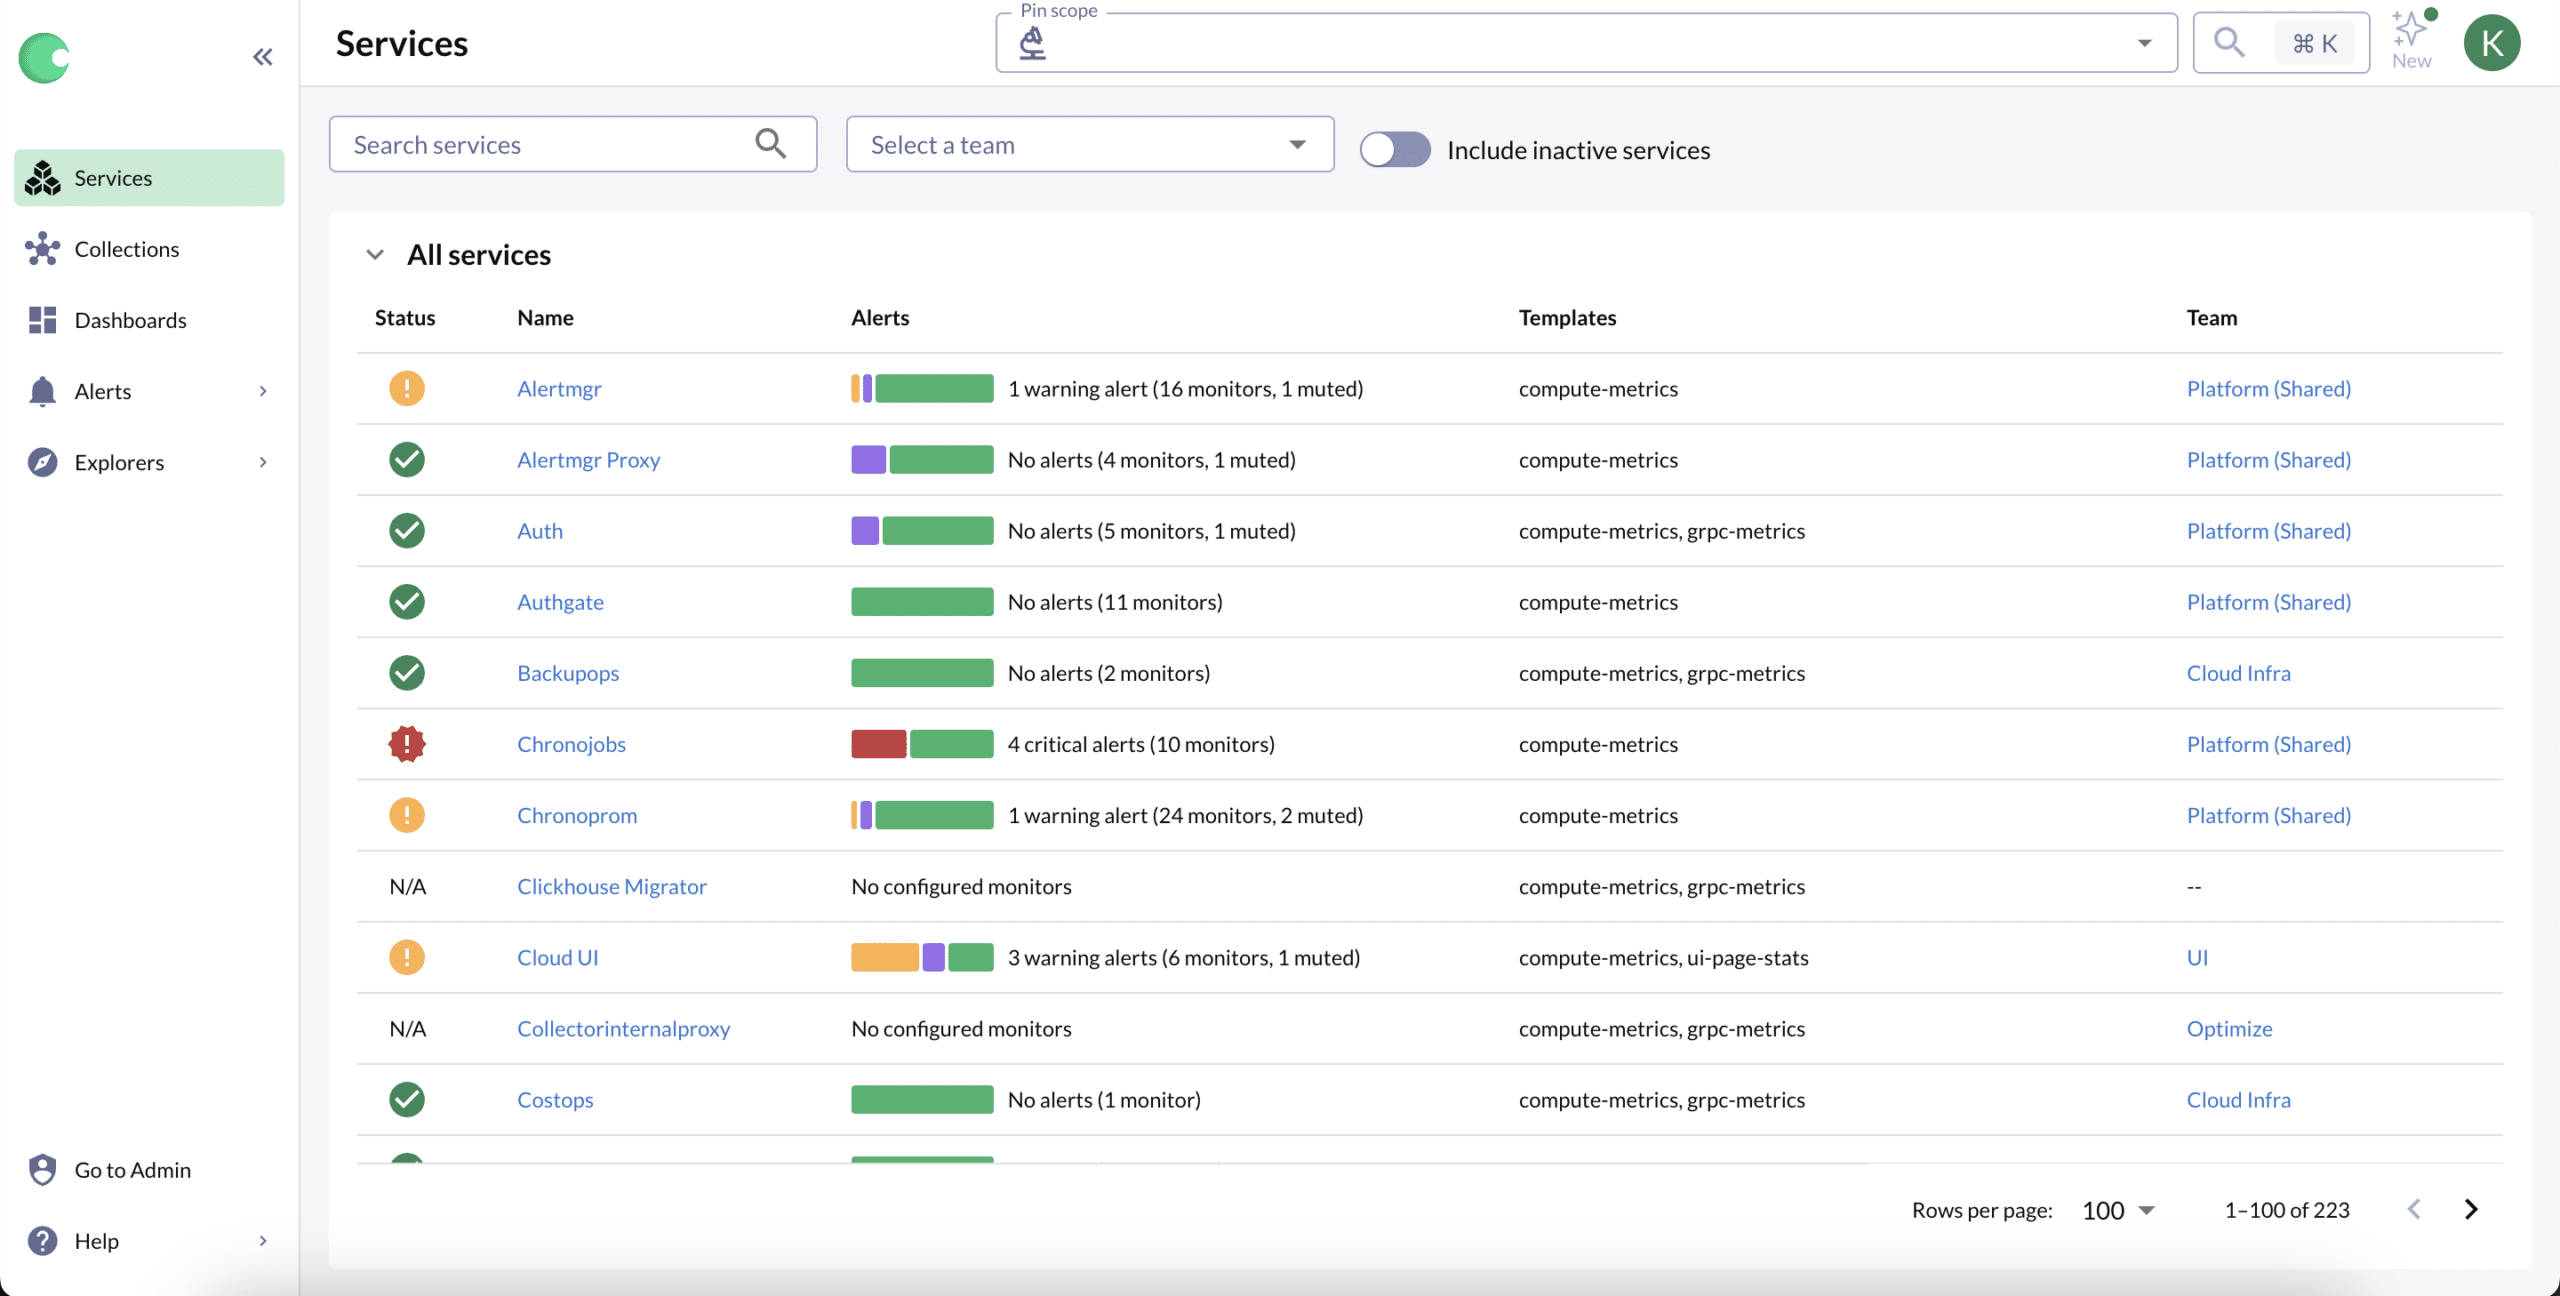The height and width of the screenshot is (1296, 2560).
Task: Open the Chronoprom service link
Action: coord(576,815)
